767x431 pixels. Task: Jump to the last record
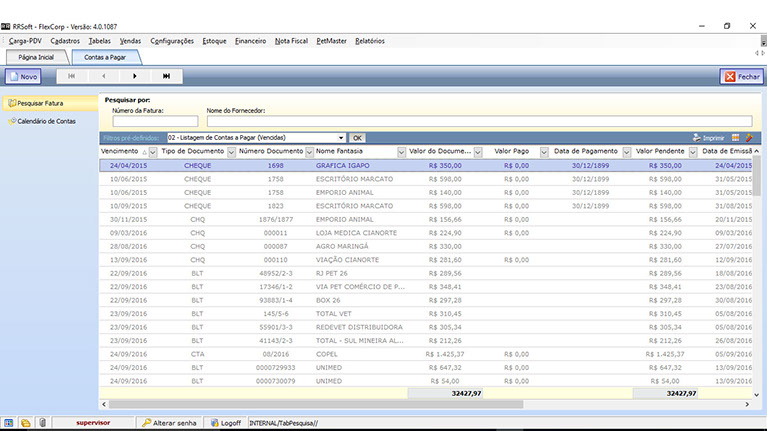click(x=166, y=76)
